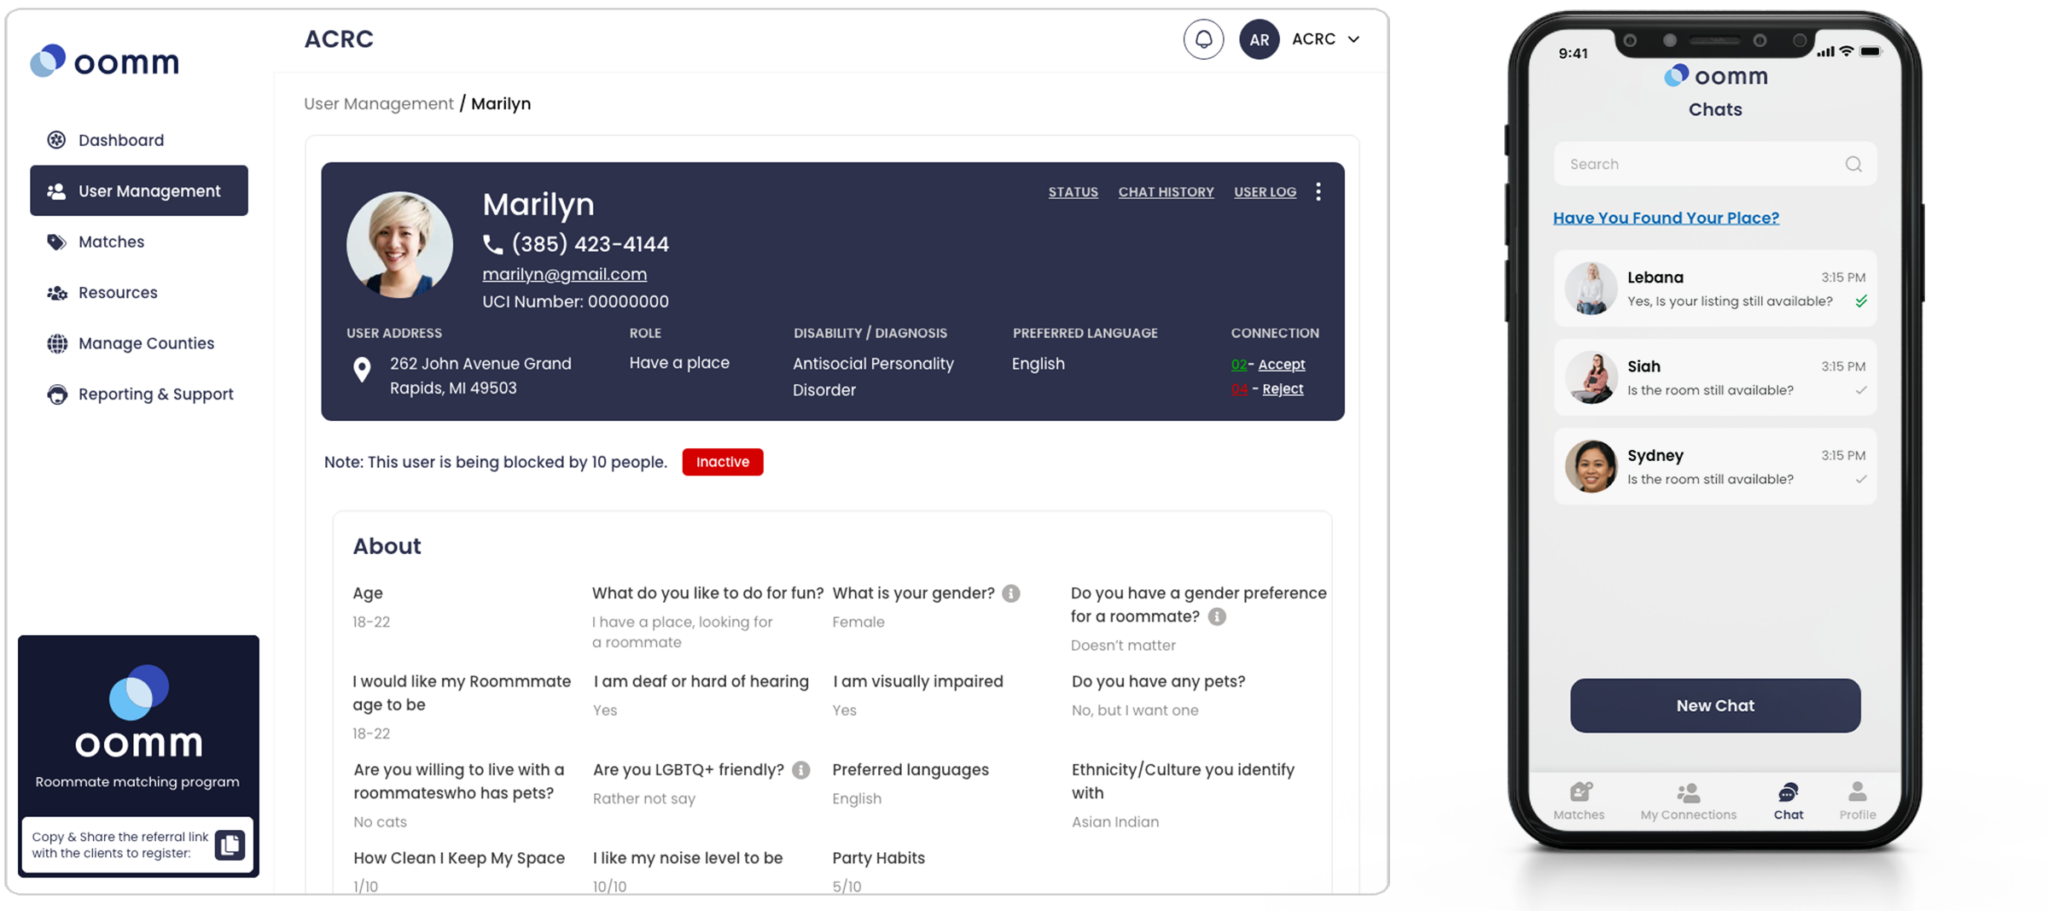Click the copy referral link icon
The image size is (2048, 911).
[x=230, y=845]
